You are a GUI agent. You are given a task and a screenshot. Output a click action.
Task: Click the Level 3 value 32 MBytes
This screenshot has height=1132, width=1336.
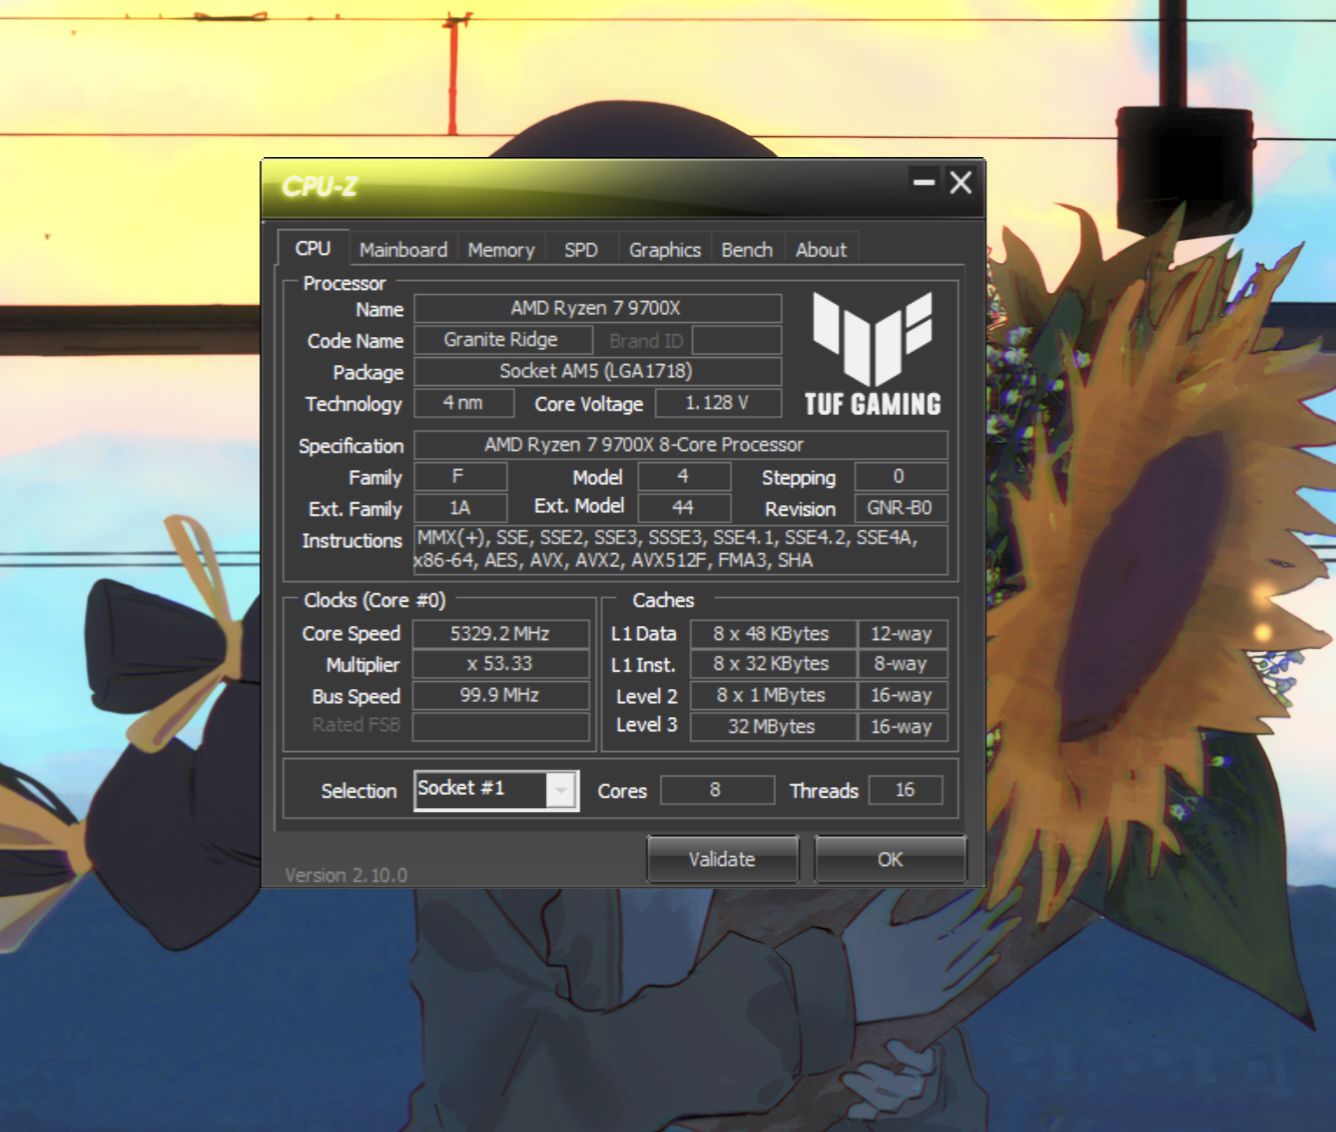point(772,726)
